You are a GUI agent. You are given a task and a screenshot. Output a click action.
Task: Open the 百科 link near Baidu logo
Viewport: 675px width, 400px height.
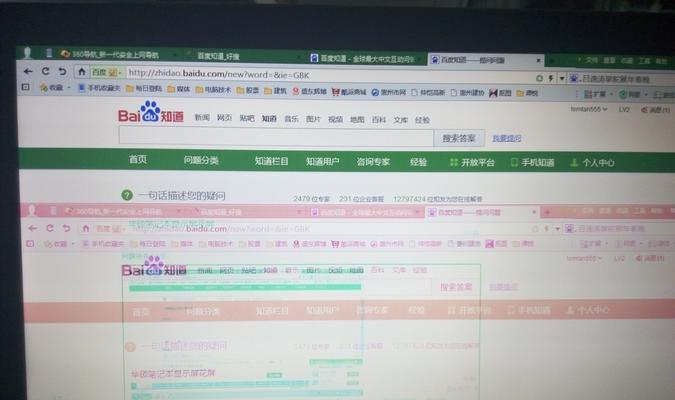point(379,120)
